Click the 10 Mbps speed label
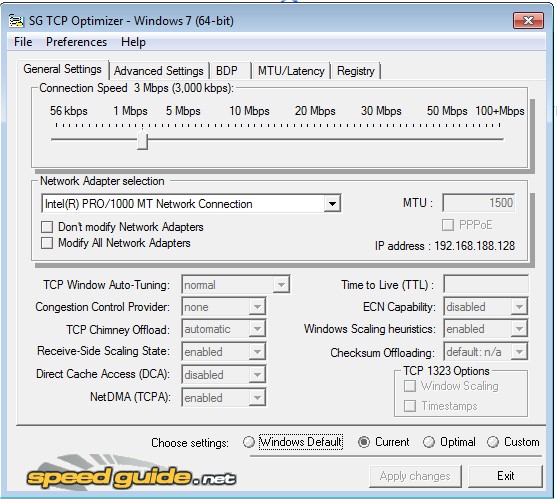 tap(249, 111)
